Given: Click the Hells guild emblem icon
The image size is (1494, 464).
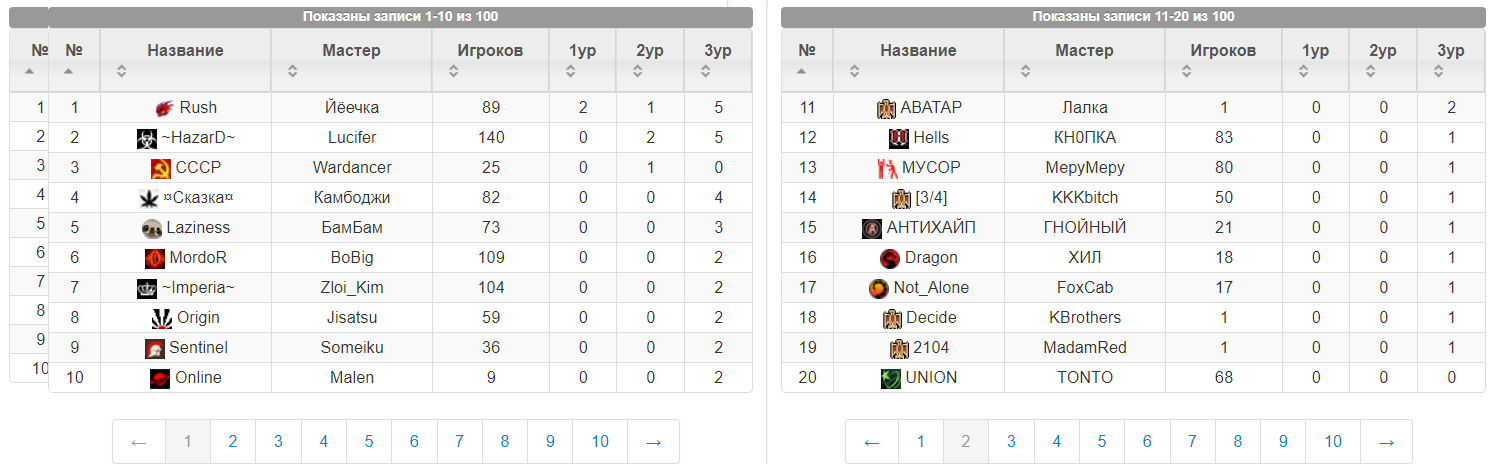Looking at the screenshot, I should pos(898,138).
